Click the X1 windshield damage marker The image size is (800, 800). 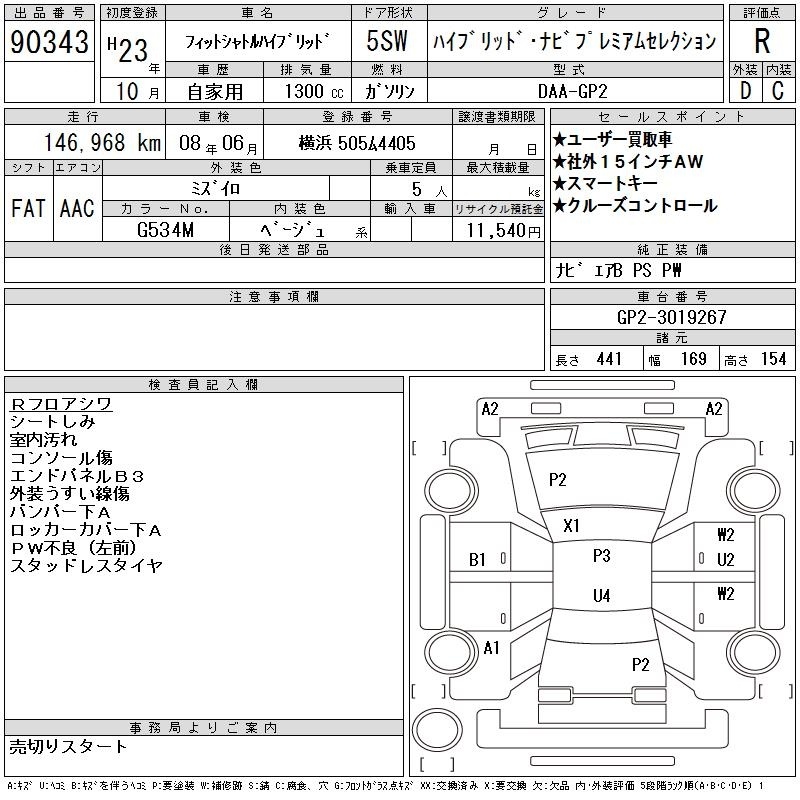coord(571,525)
